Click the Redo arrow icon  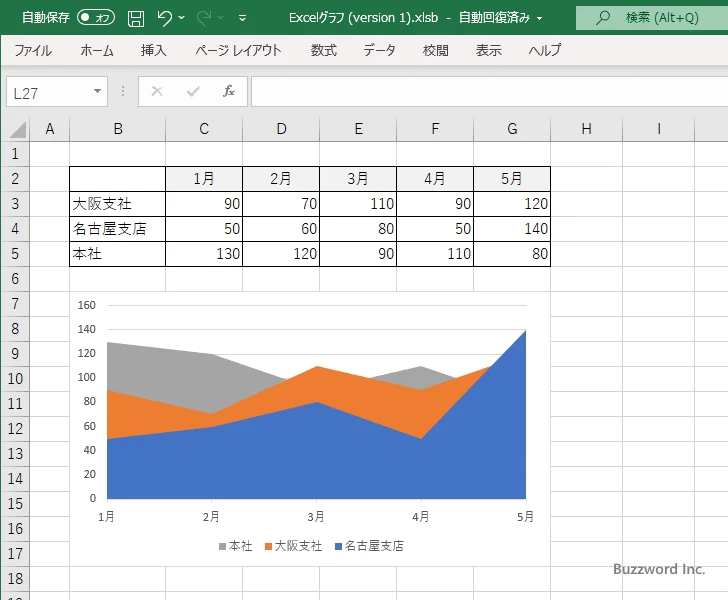[204, 18]
